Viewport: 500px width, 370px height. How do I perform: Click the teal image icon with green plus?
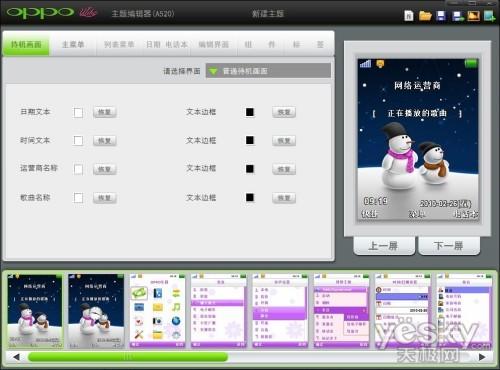point(489,16)
